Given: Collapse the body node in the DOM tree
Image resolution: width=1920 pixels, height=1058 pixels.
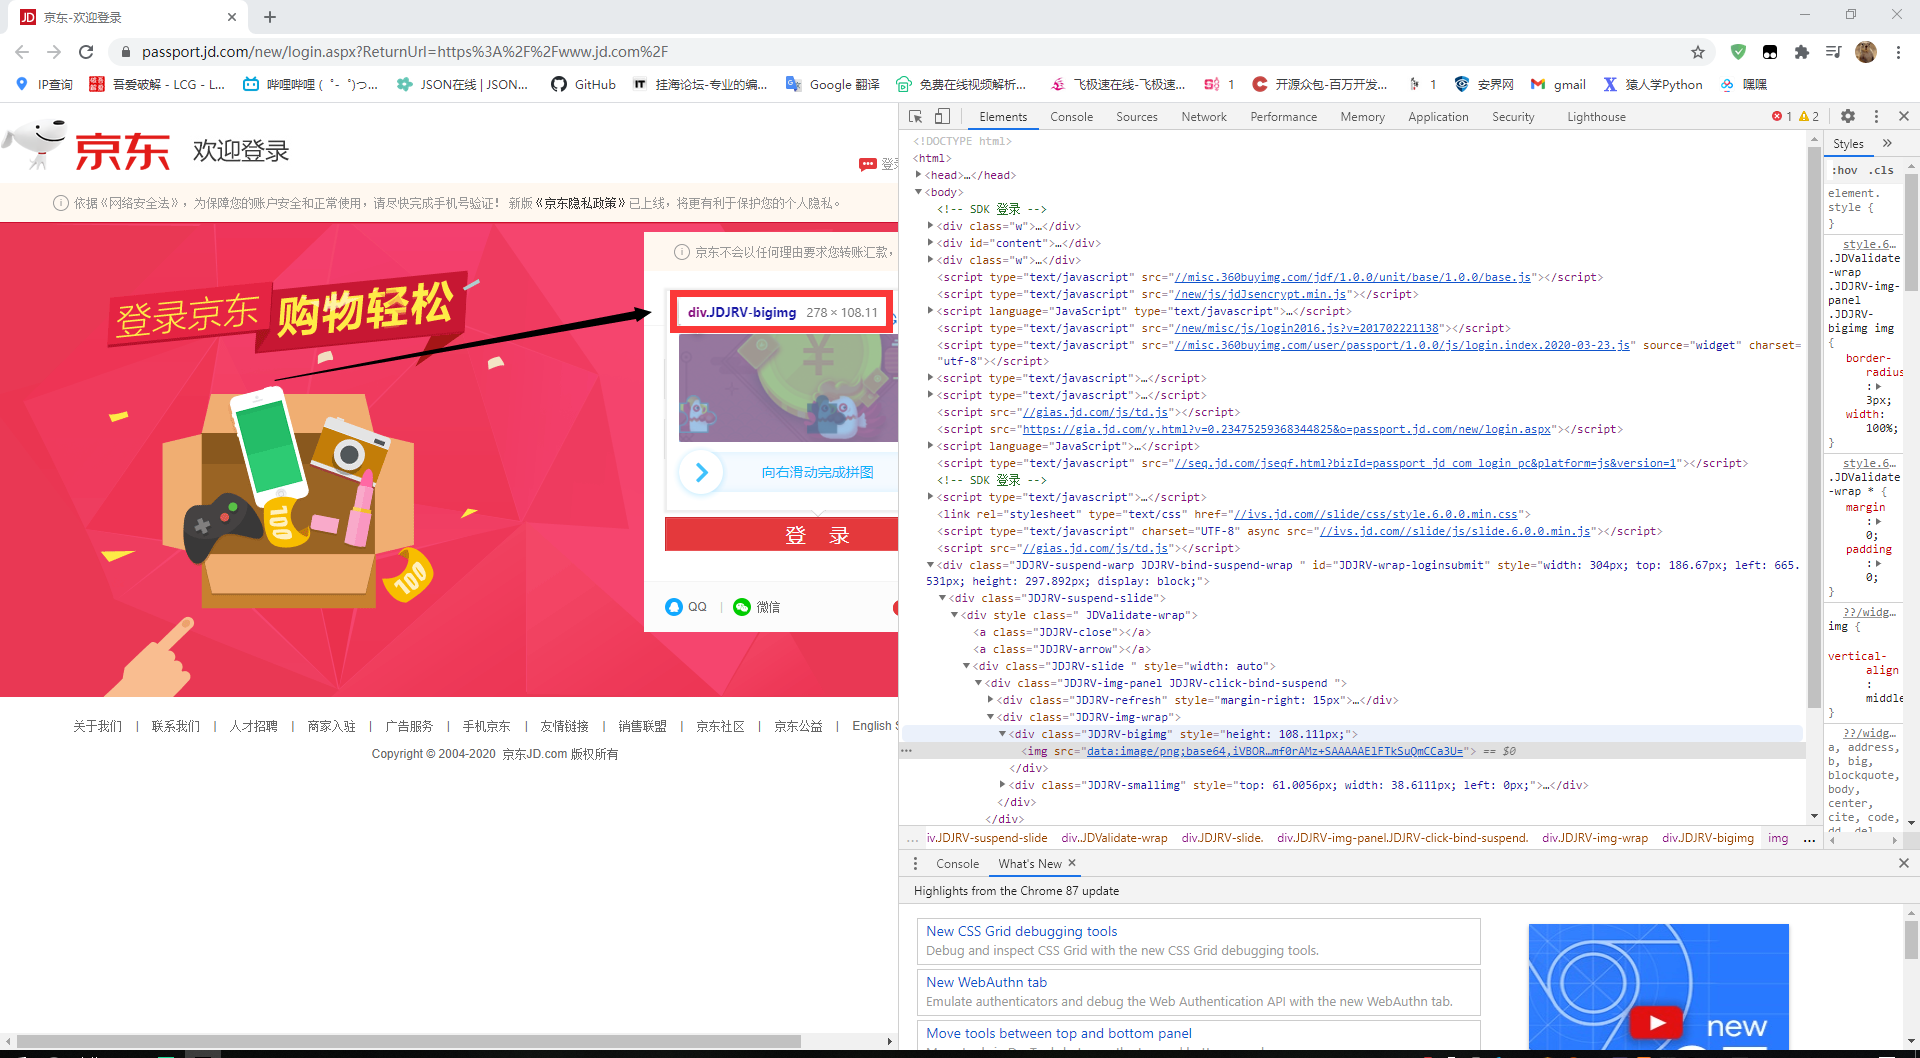Looking at the screenshot, I should coord(919,192).
